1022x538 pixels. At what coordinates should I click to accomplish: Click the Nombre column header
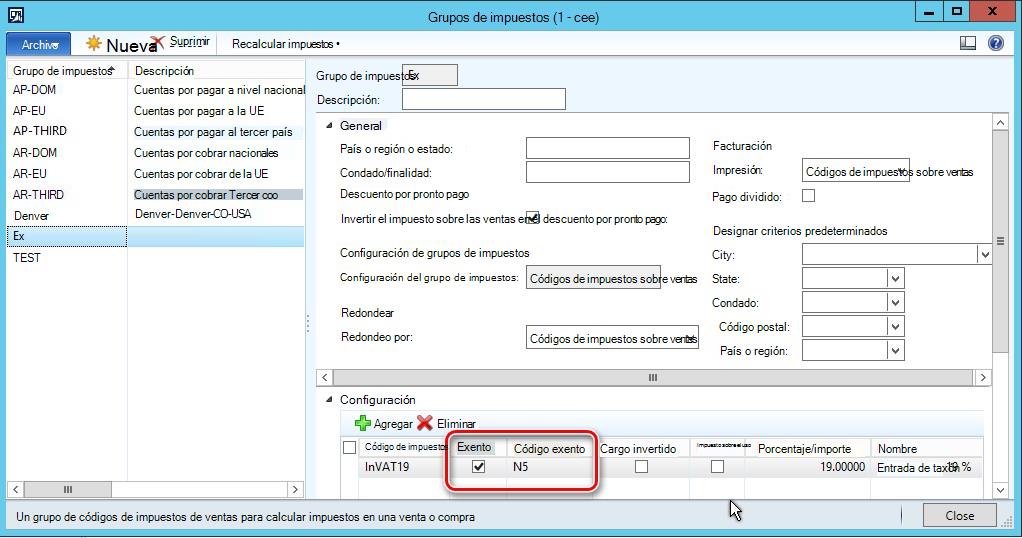pos(897,449)
